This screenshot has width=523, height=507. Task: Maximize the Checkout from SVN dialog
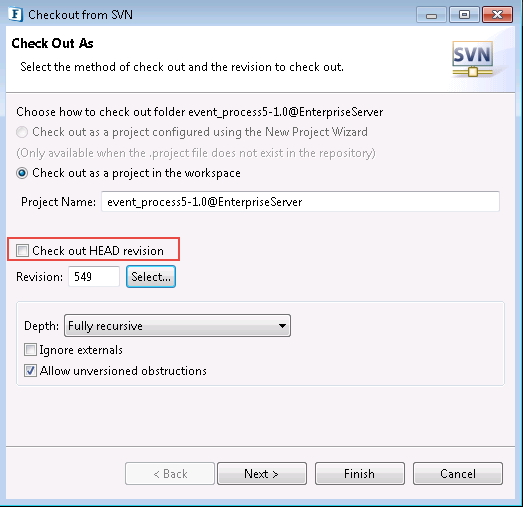(x=464, y=15)
